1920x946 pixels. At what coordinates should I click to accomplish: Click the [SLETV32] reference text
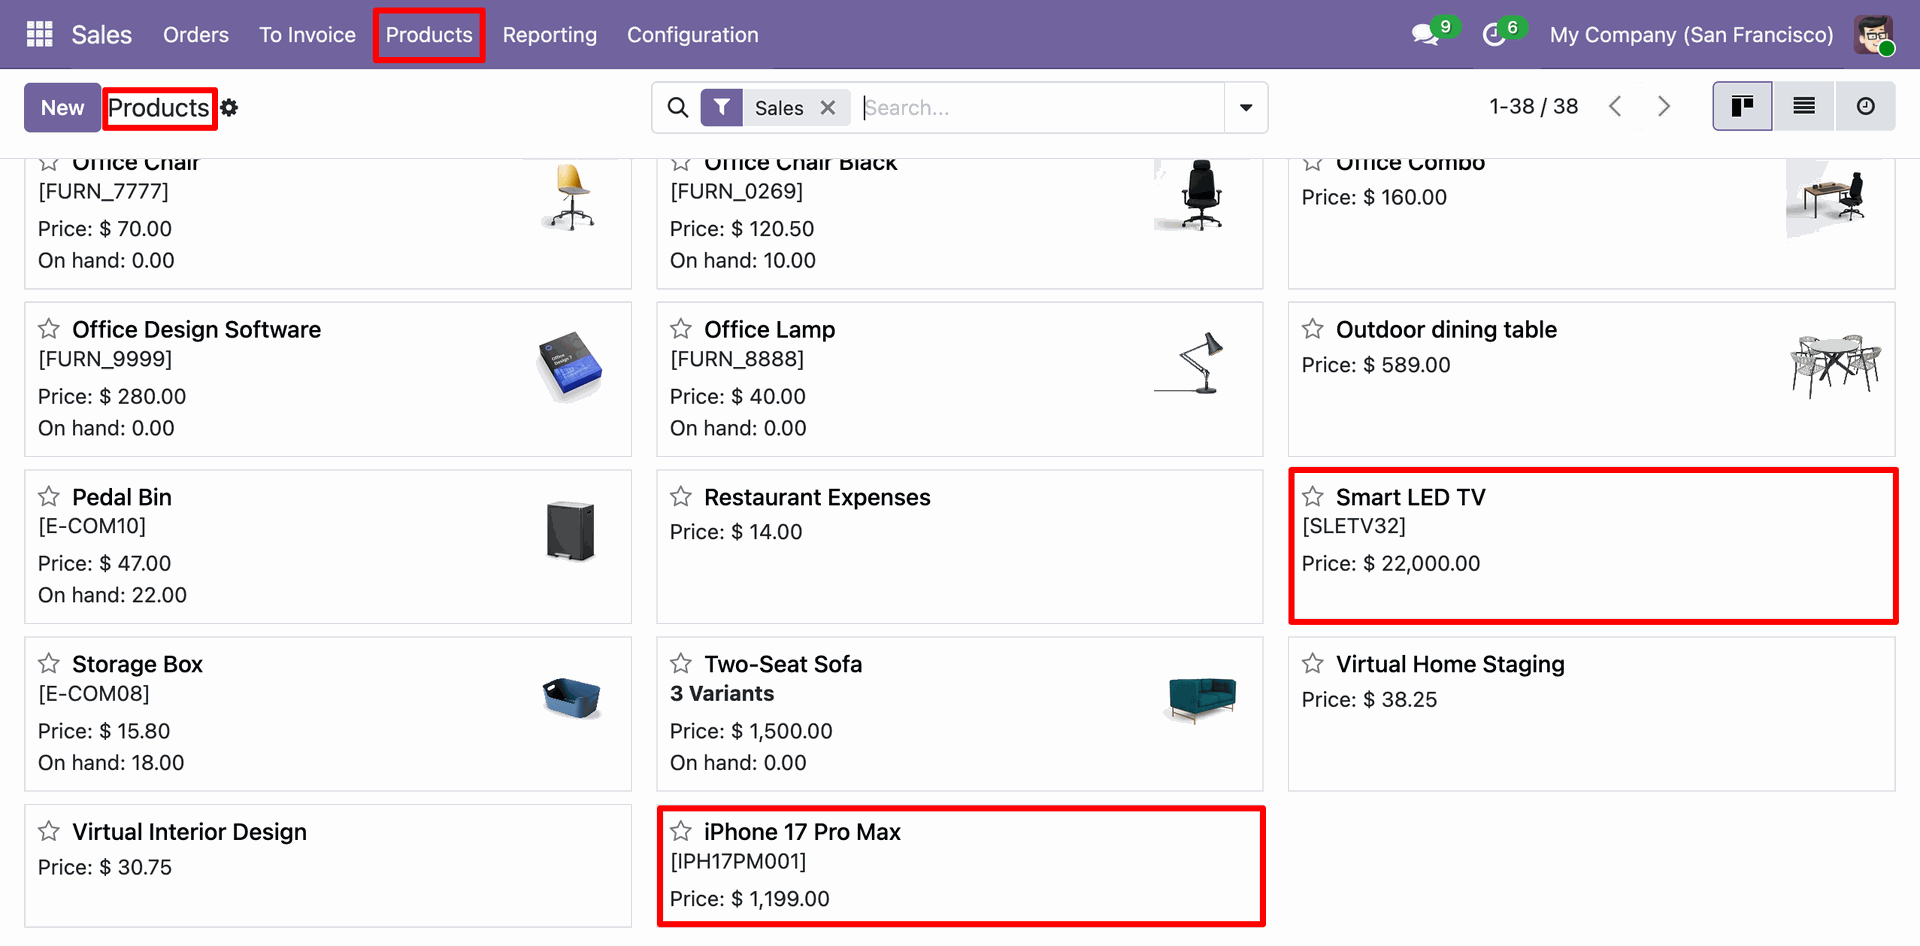point(1354,526)
